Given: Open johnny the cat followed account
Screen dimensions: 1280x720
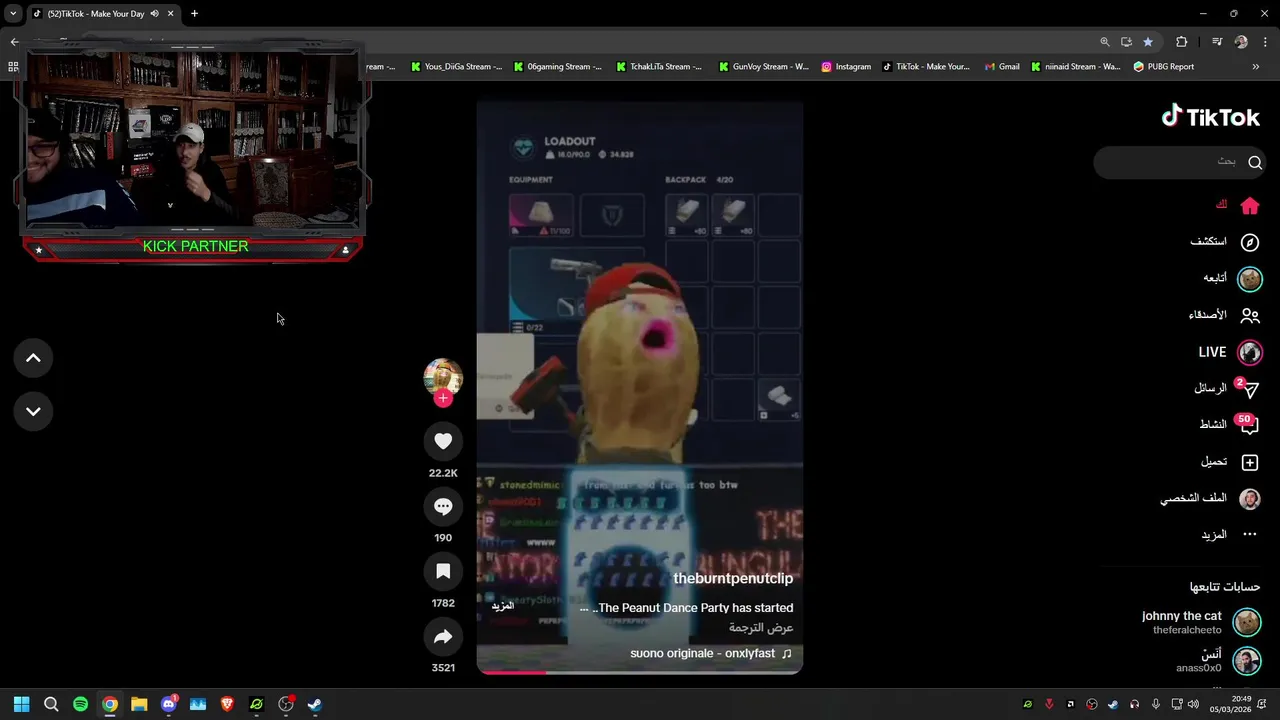Looking at the screenshot, I should tap(1200, 622).
